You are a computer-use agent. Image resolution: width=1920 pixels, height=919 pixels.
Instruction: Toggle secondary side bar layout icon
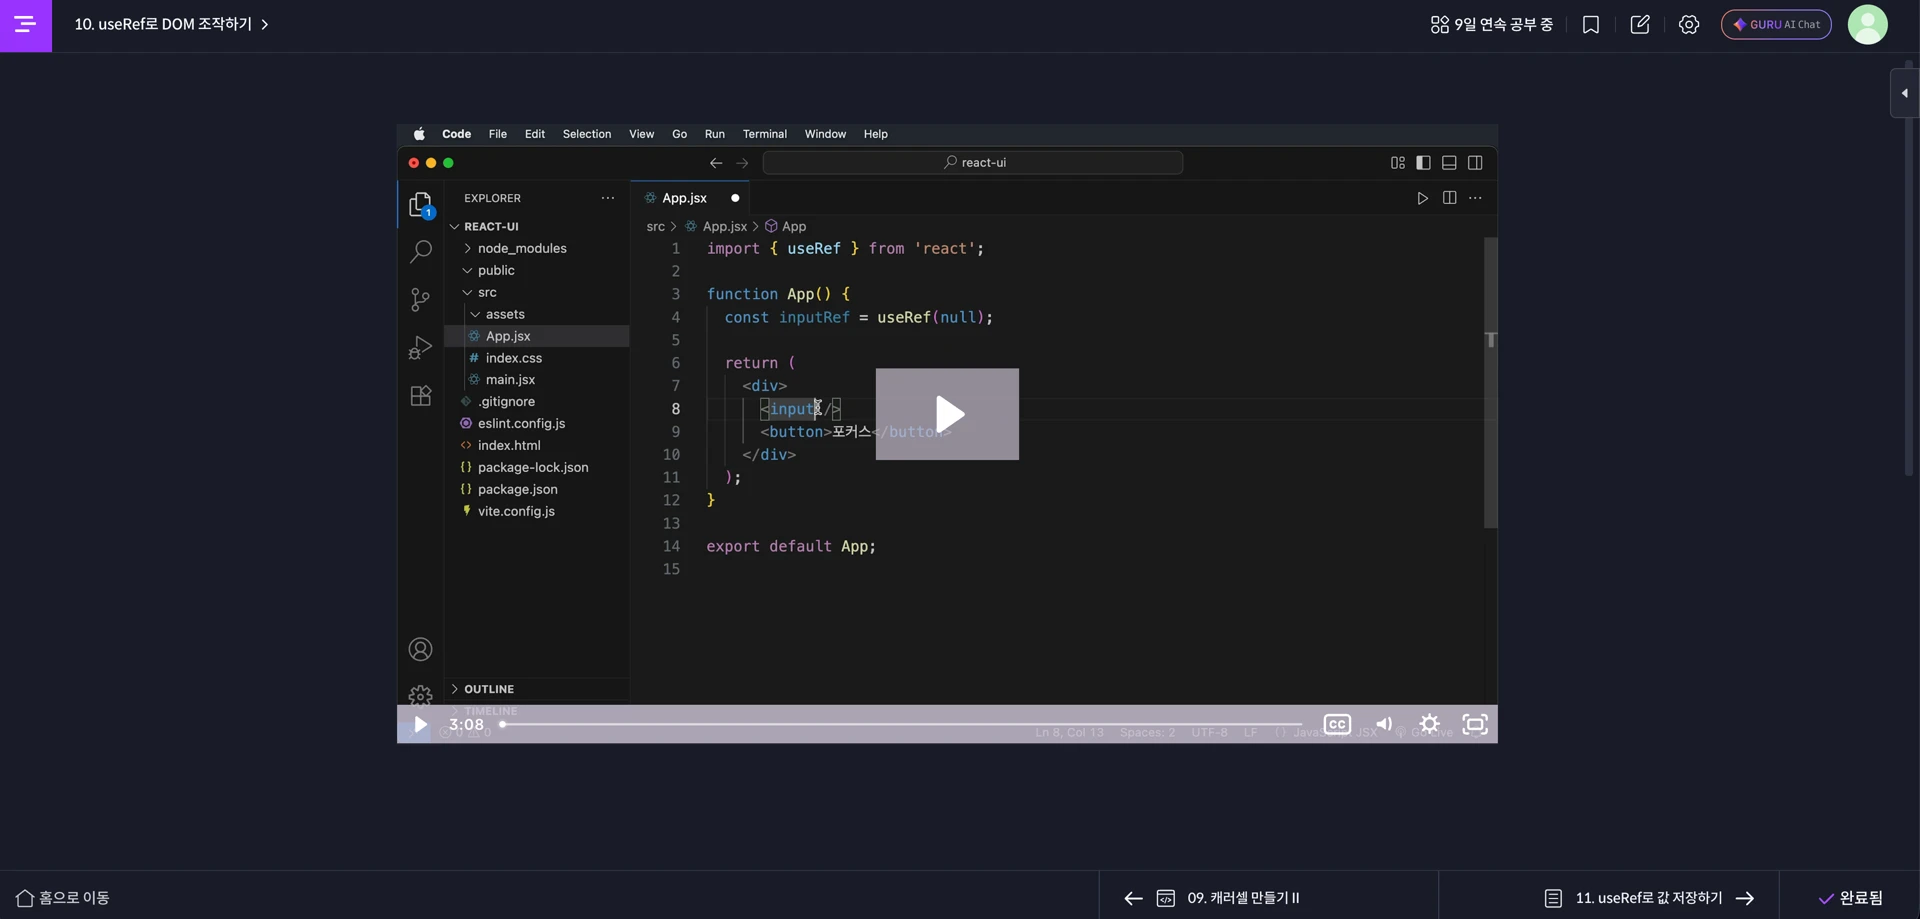point(1475,163)
